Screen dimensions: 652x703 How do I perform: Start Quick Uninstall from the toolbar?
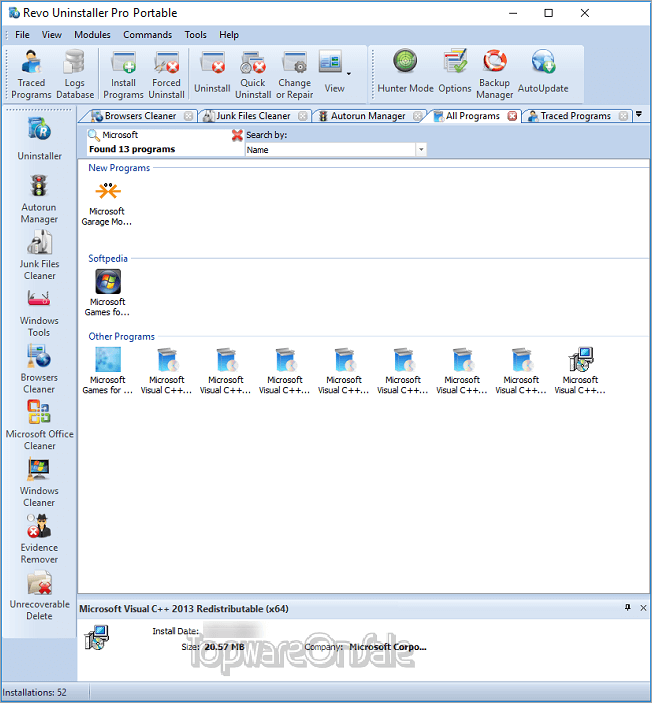click(x=253, y=74)
